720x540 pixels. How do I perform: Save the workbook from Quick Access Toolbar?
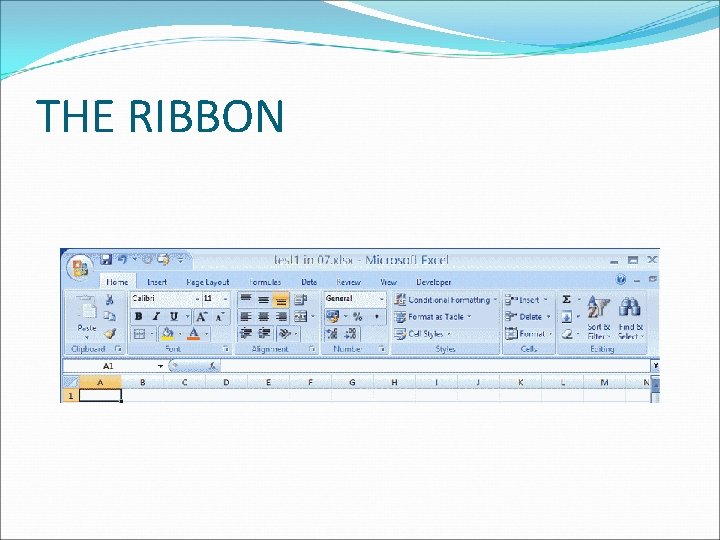click(106, 259)
